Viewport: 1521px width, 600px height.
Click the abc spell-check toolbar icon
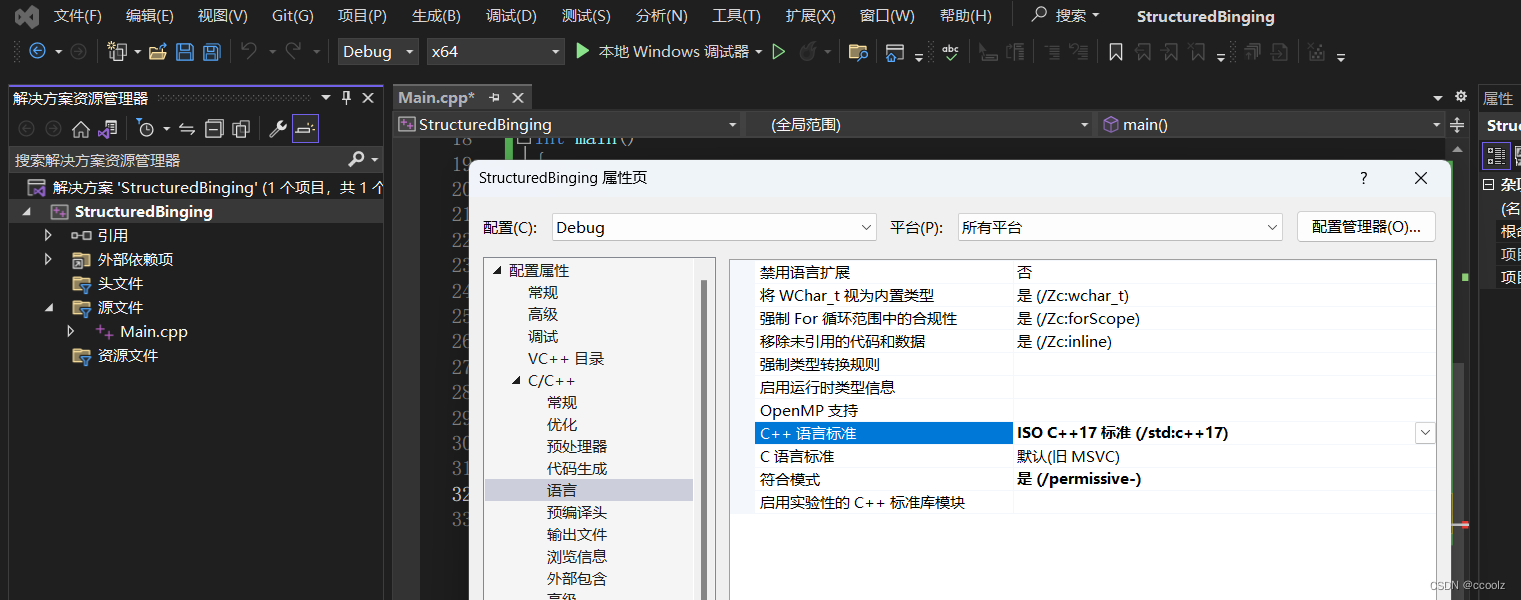[951, 51]
